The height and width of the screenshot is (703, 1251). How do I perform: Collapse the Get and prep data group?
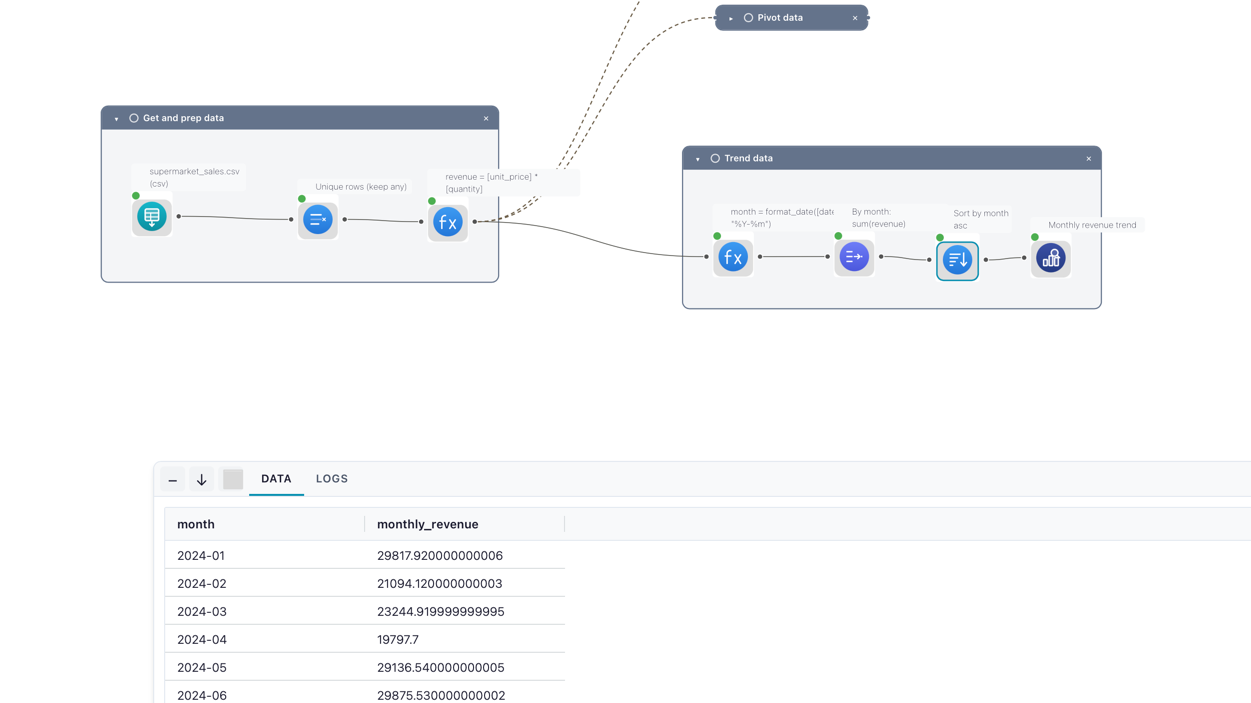click(116, 119)
